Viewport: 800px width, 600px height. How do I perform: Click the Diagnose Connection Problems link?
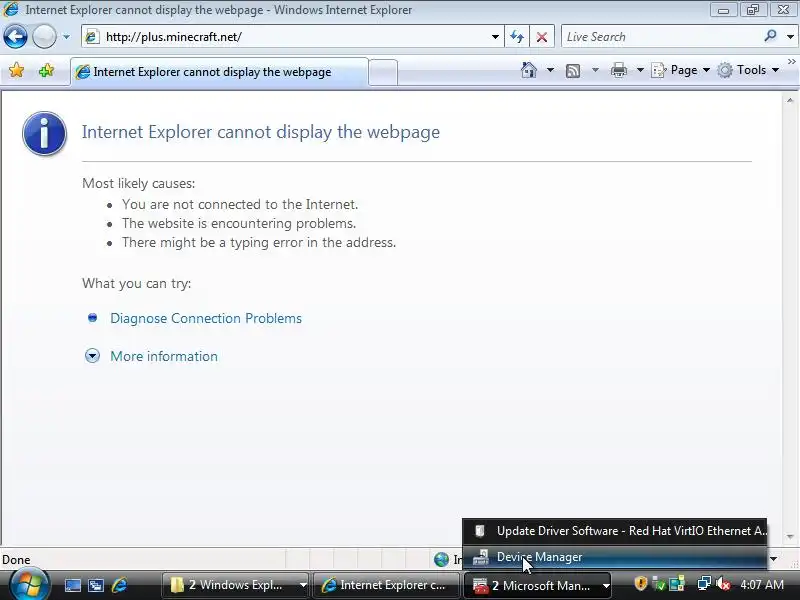coord(206,318)
